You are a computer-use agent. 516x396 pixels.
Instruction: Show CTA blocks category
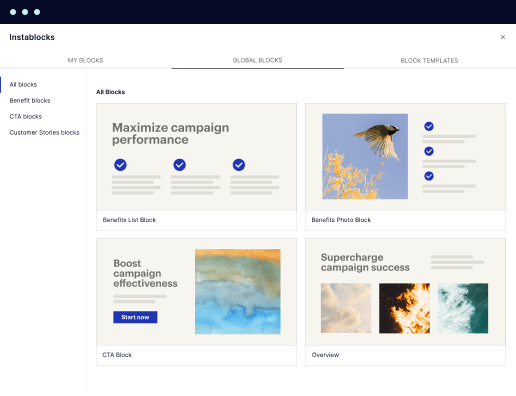click(x=26, y=117)
